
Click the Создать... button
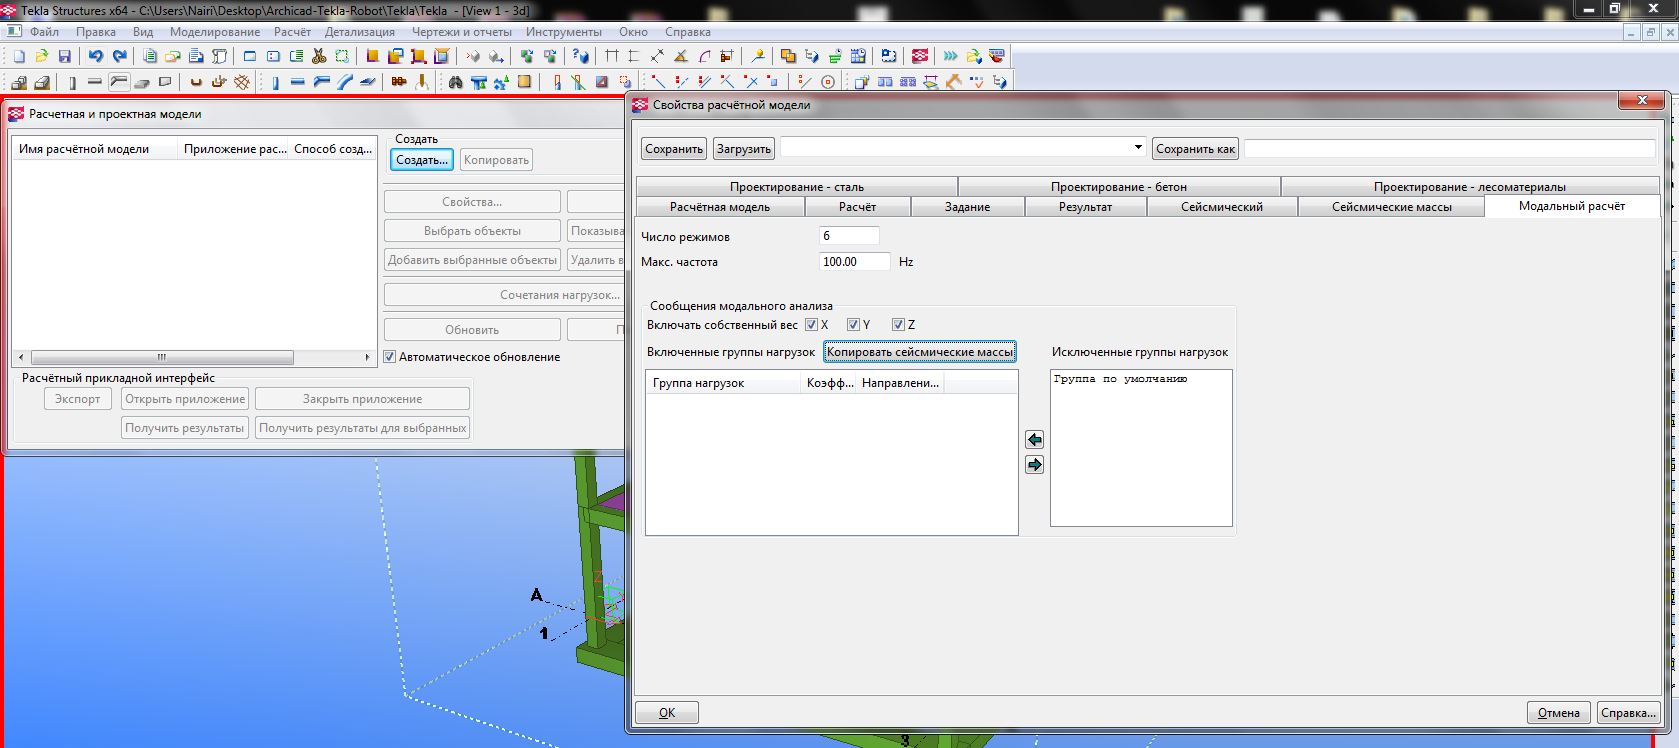[421, 160]
